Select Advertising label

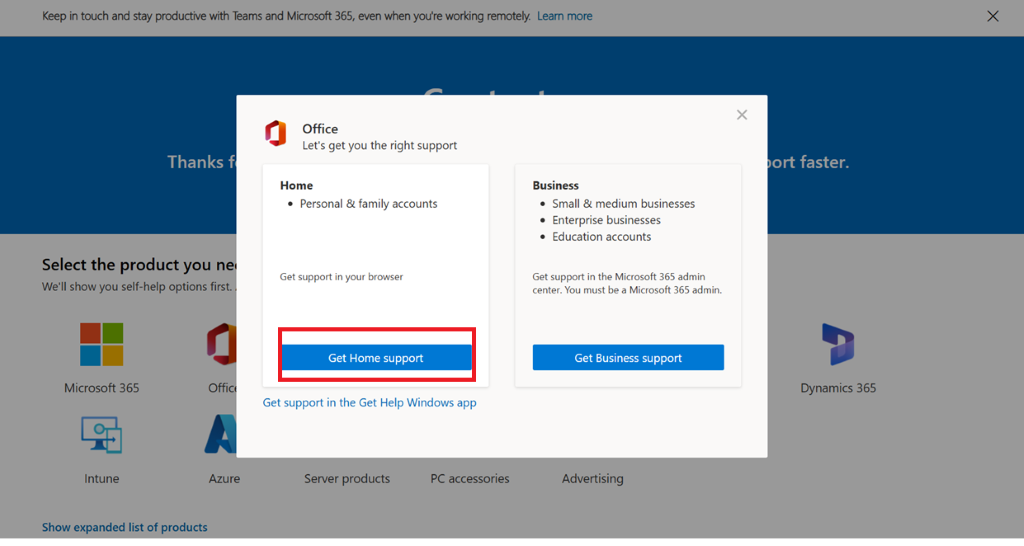coord(592,479)
